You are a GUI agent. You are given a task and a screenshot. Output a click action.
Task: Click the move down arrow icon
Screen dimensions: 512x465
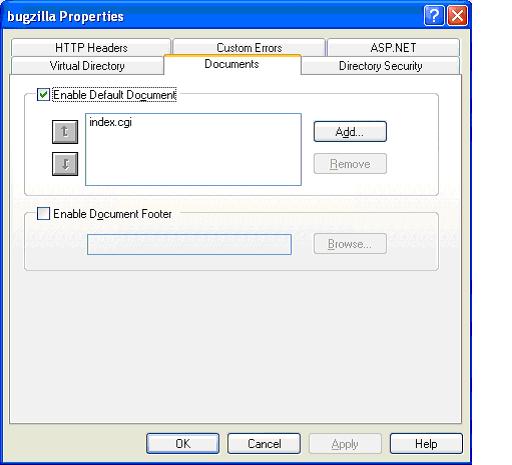[x=65, y=164]
